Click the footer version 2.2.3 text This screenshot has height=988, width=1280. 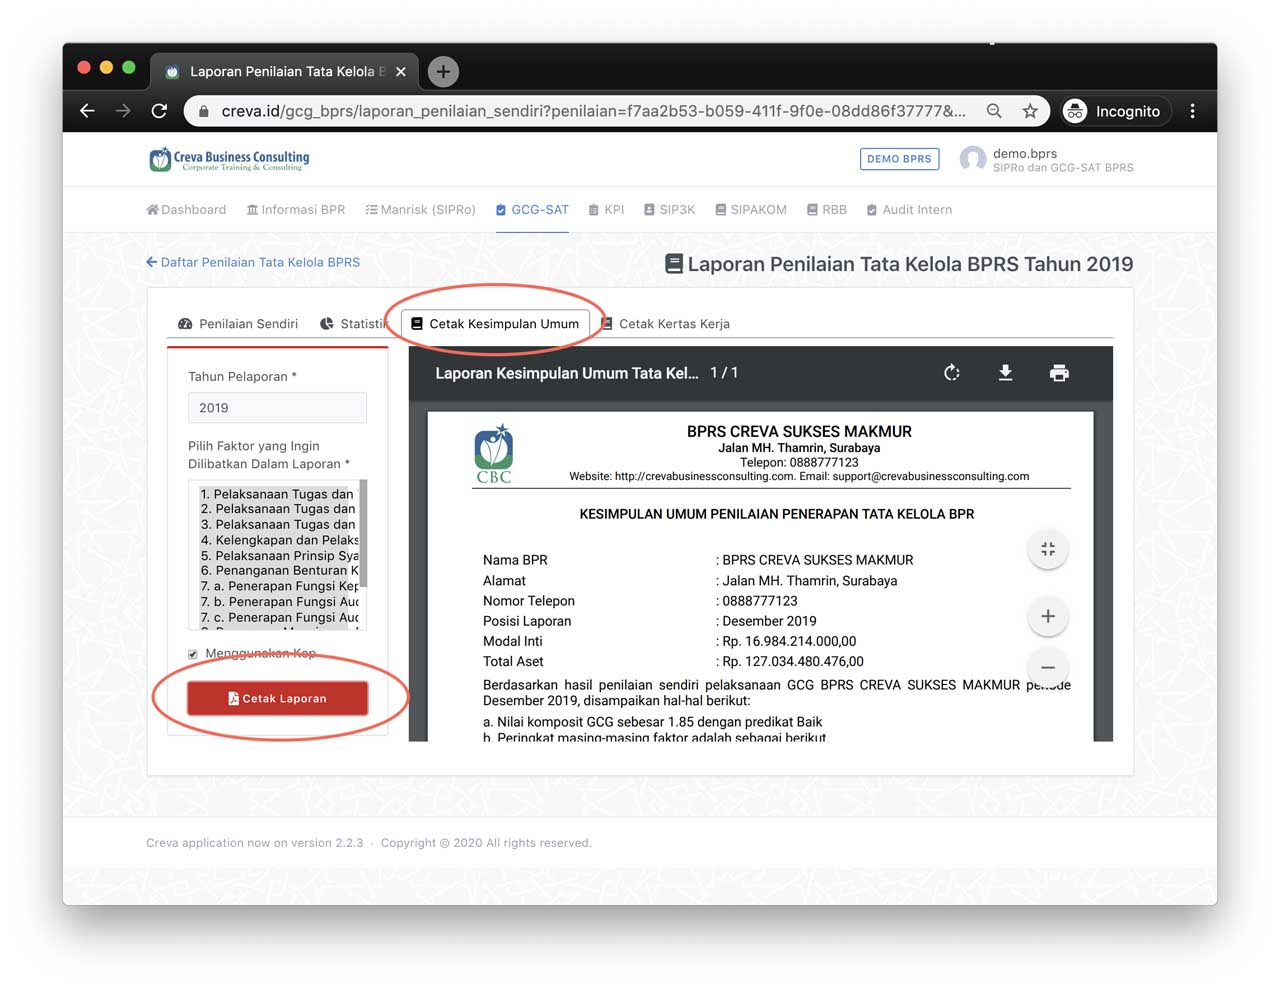click(255, 843)
